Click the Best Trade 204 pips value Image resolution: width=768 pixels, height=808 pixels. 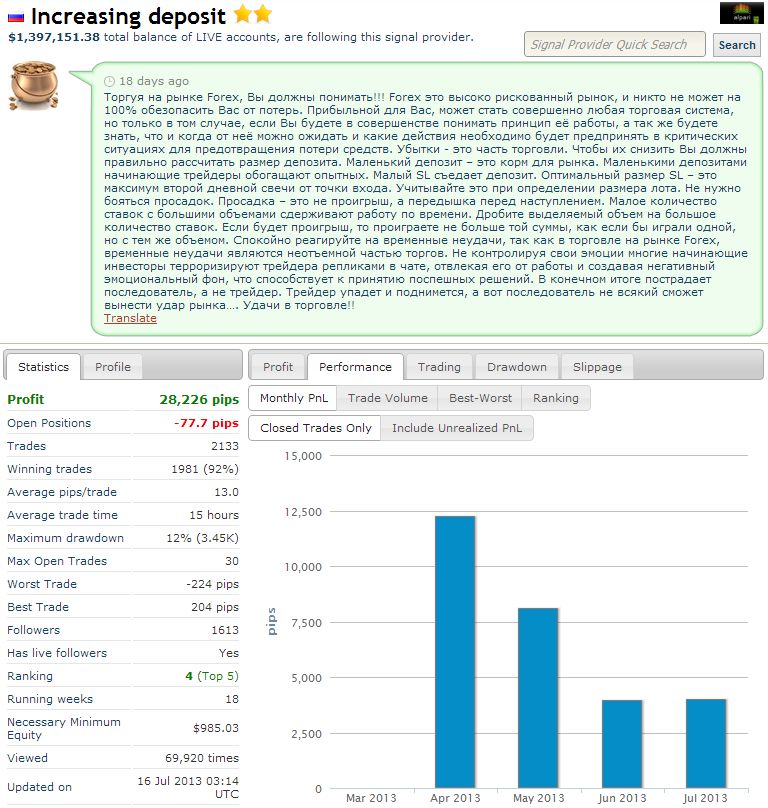[215, 607]
